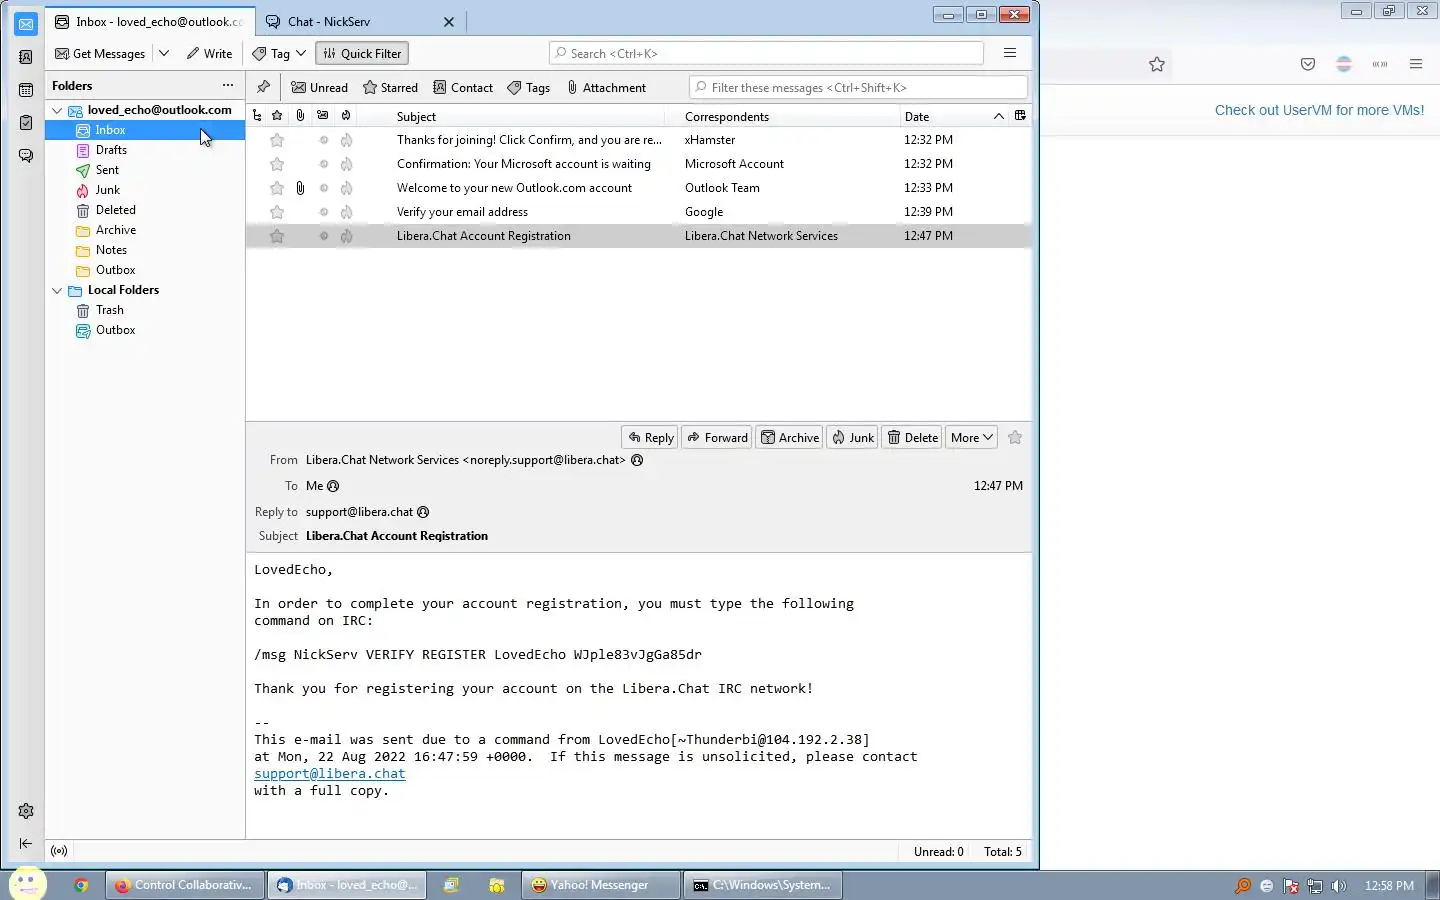Close the Chat - NickServ tab

pyautogui.click(x=448, y=21)
